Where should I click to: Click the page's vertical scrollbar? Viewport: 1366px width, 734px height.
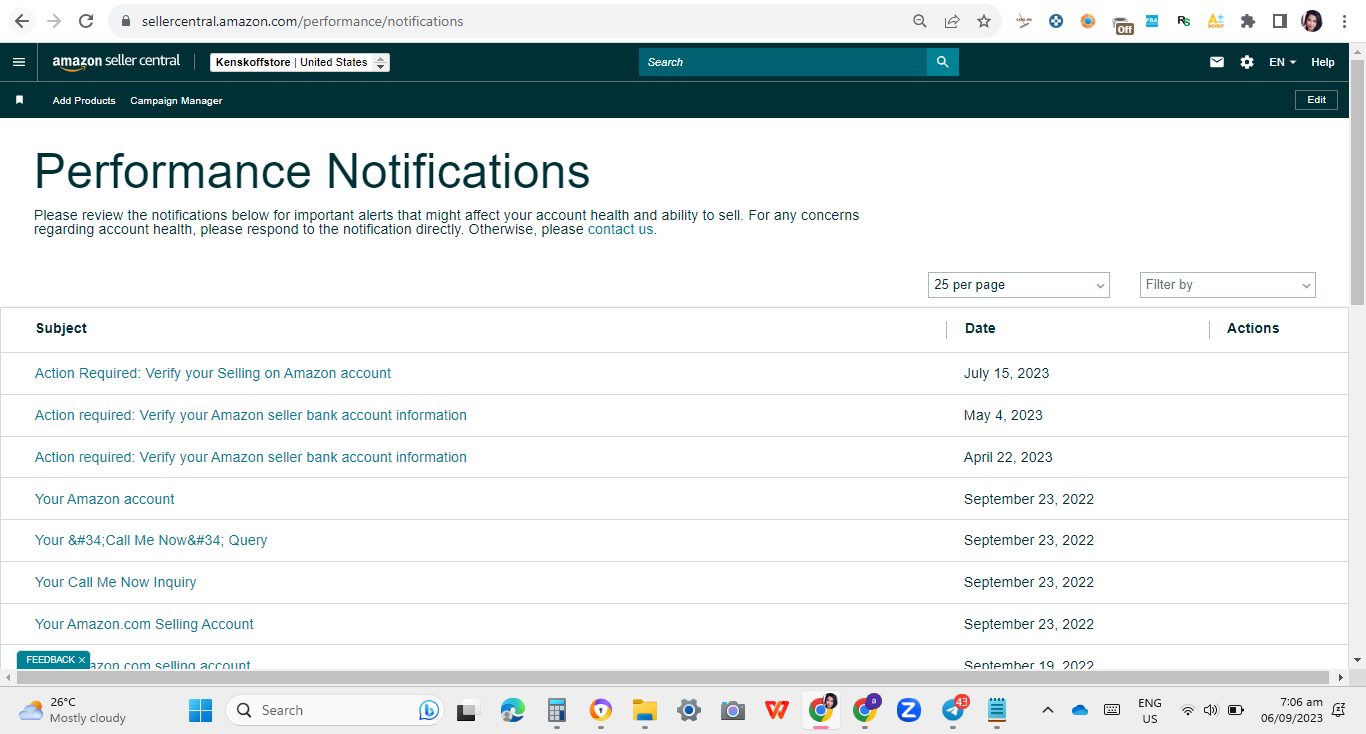click(x=1357, y=180)
